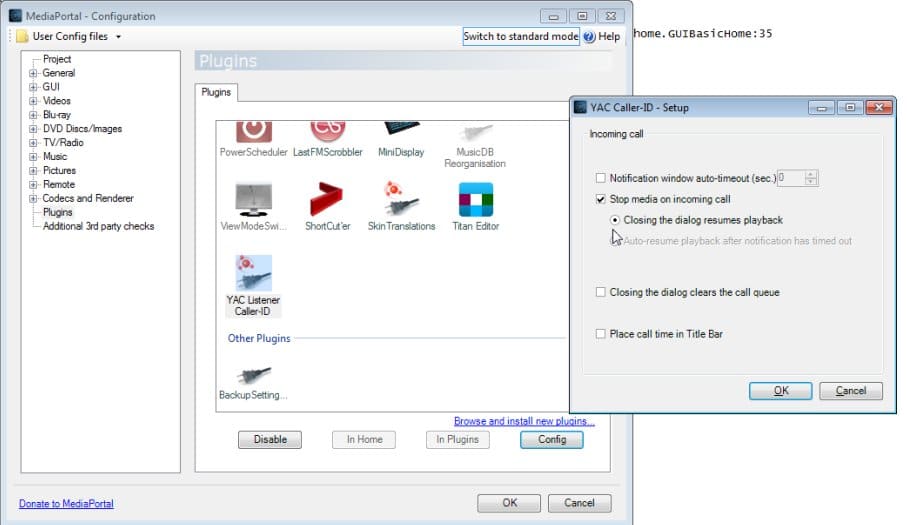
Task: Click the In Home button
Action: click(364, 439)
